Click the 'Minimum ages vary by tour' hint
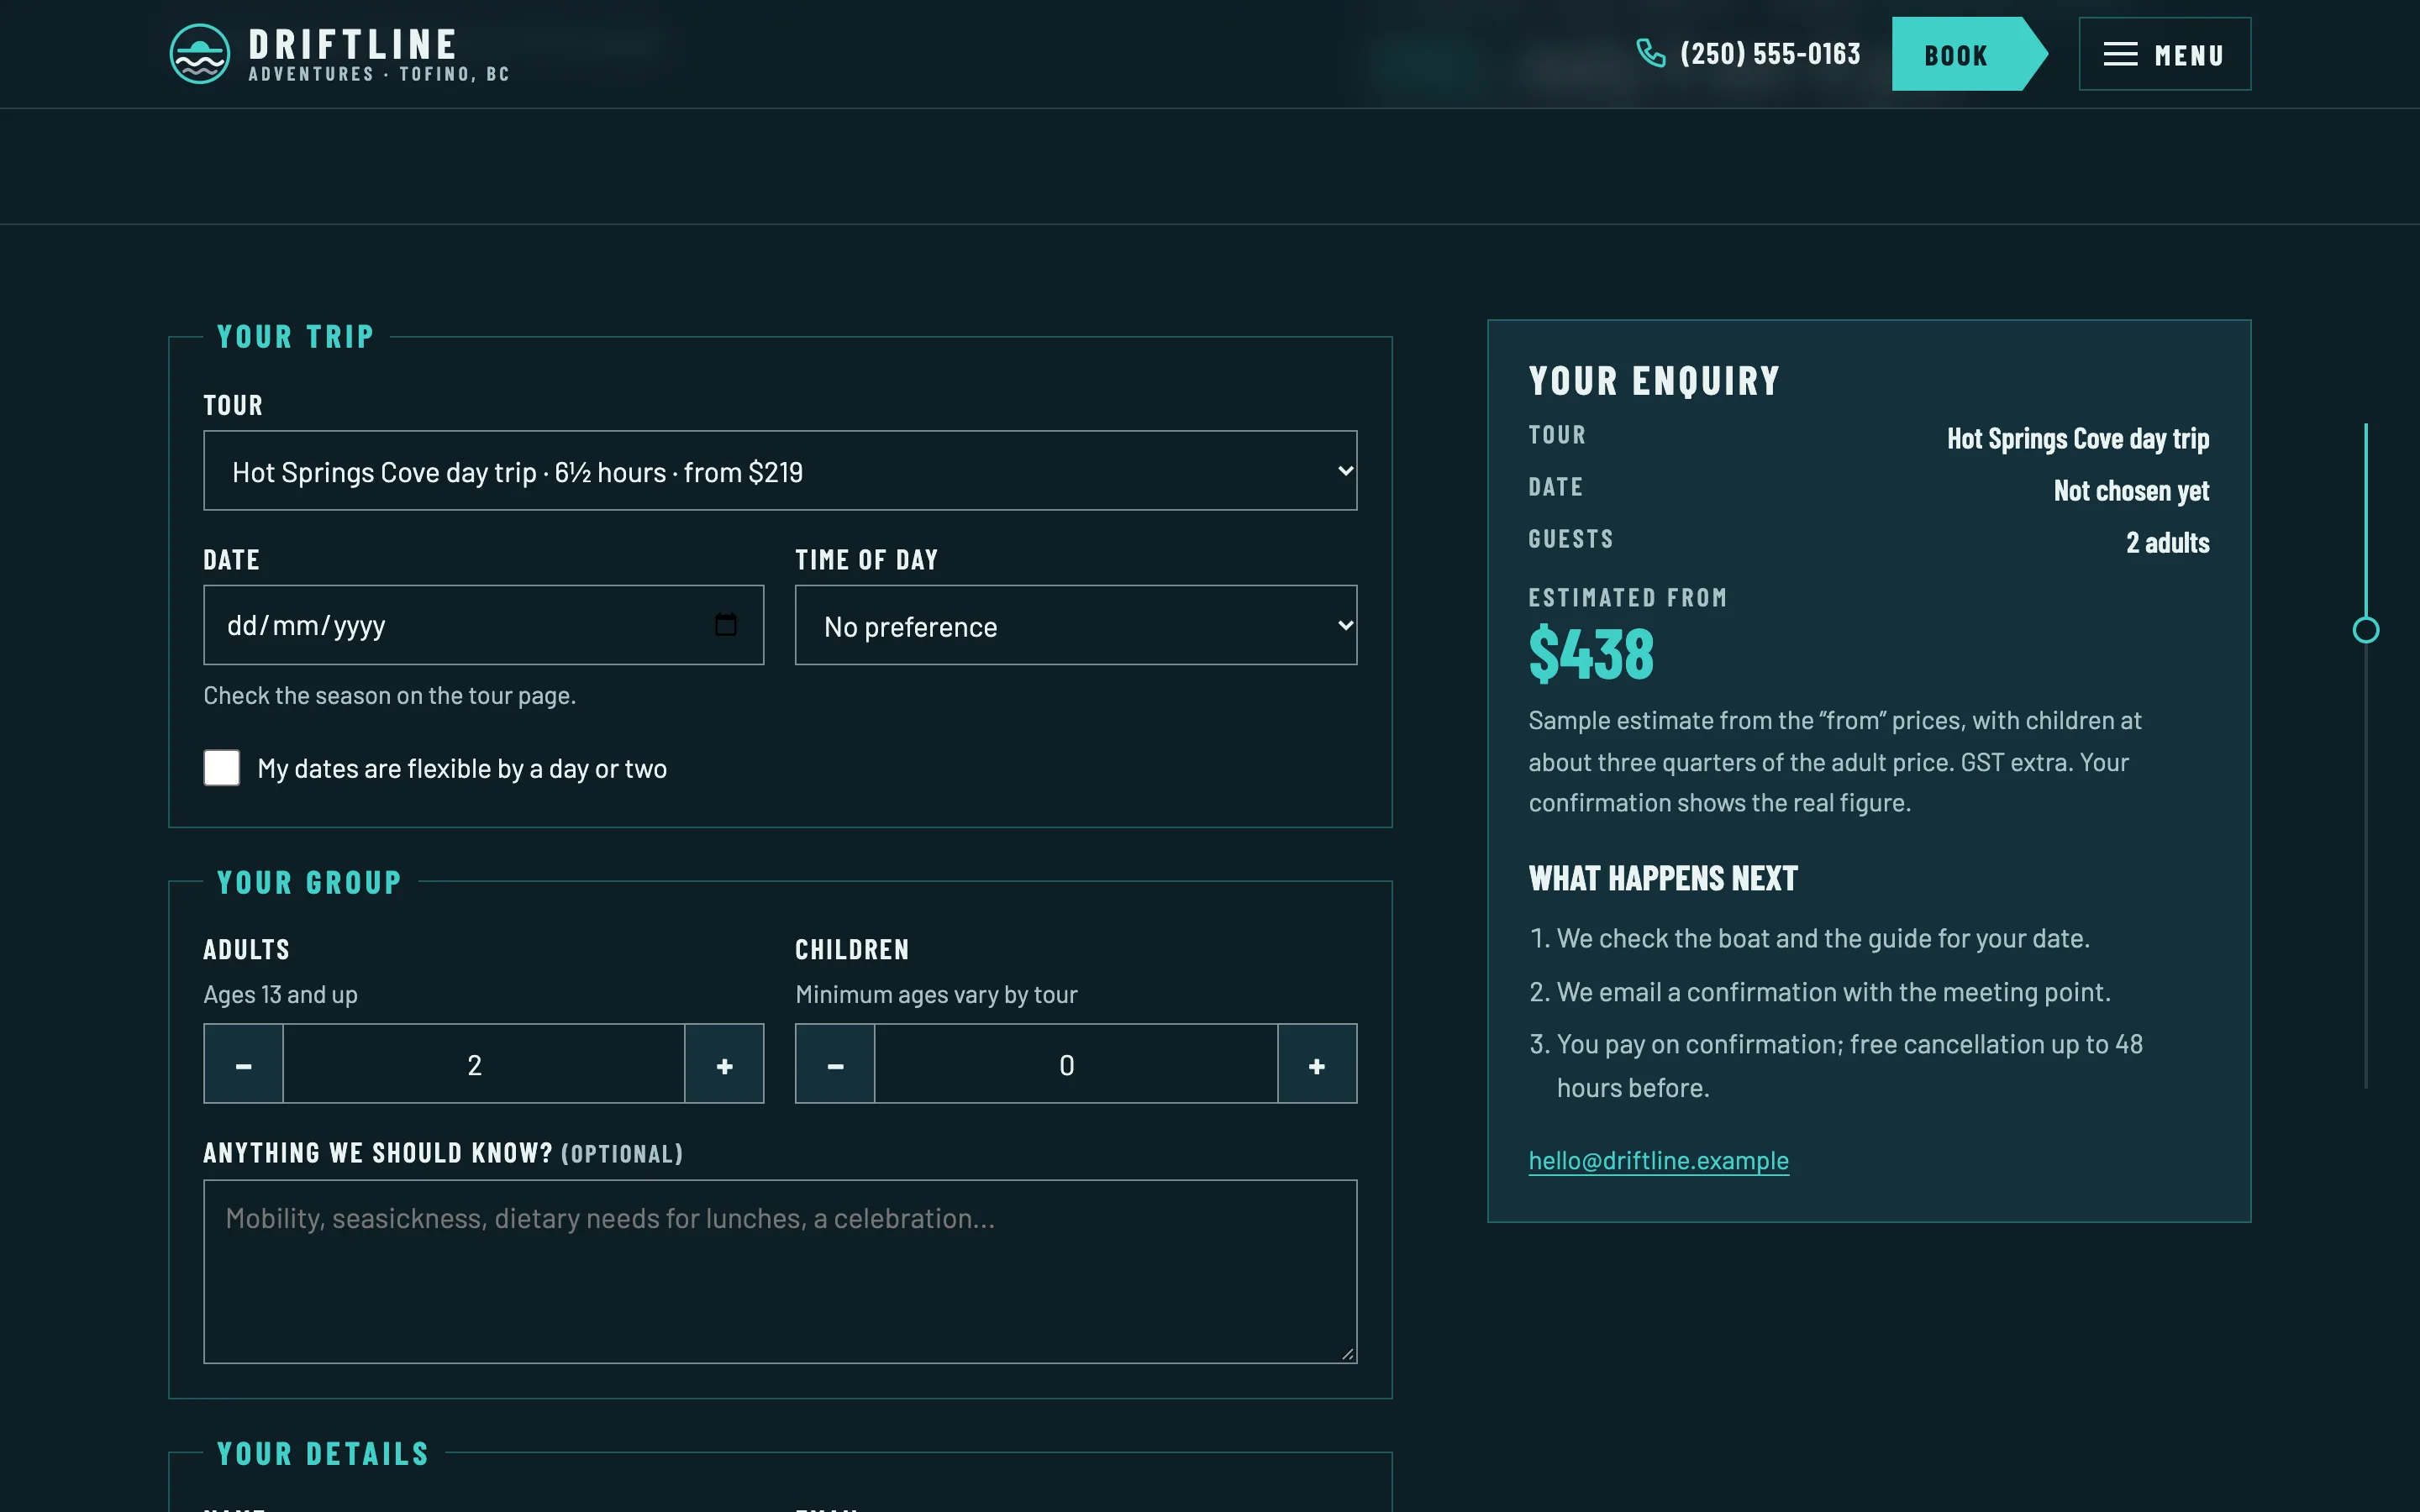 click(x=936, y=995)
